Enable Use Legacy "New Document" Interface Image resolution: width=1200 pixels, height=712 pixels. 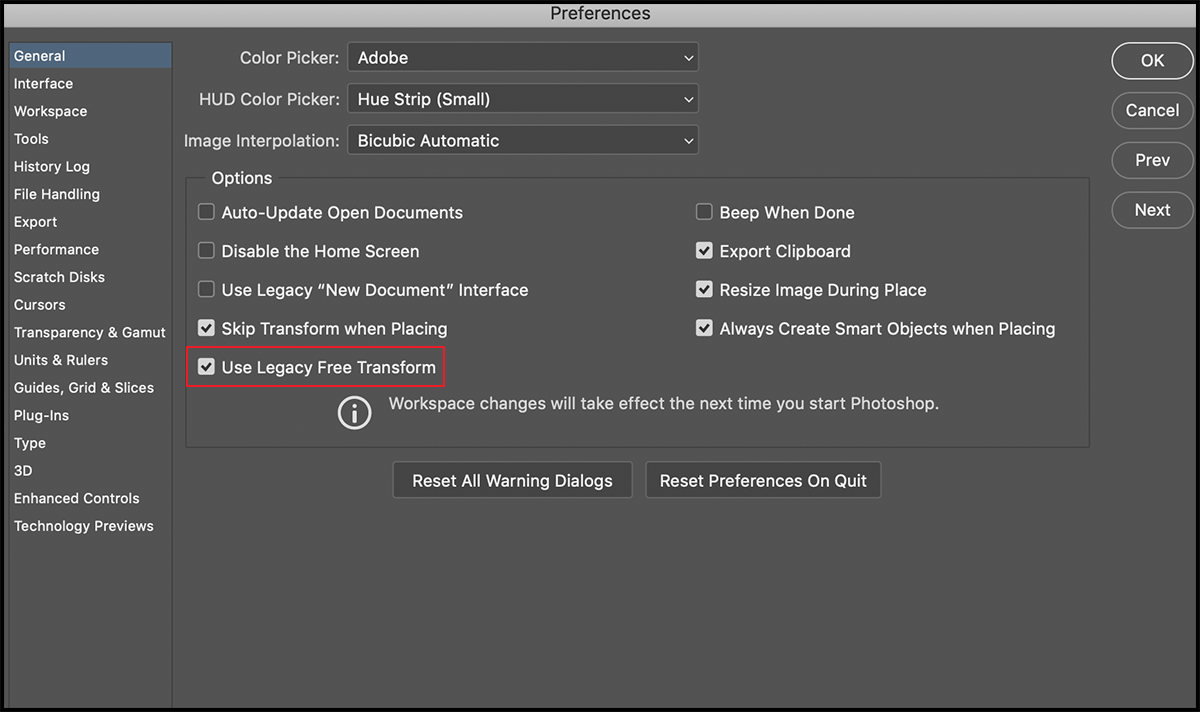(x=206, y=290)
